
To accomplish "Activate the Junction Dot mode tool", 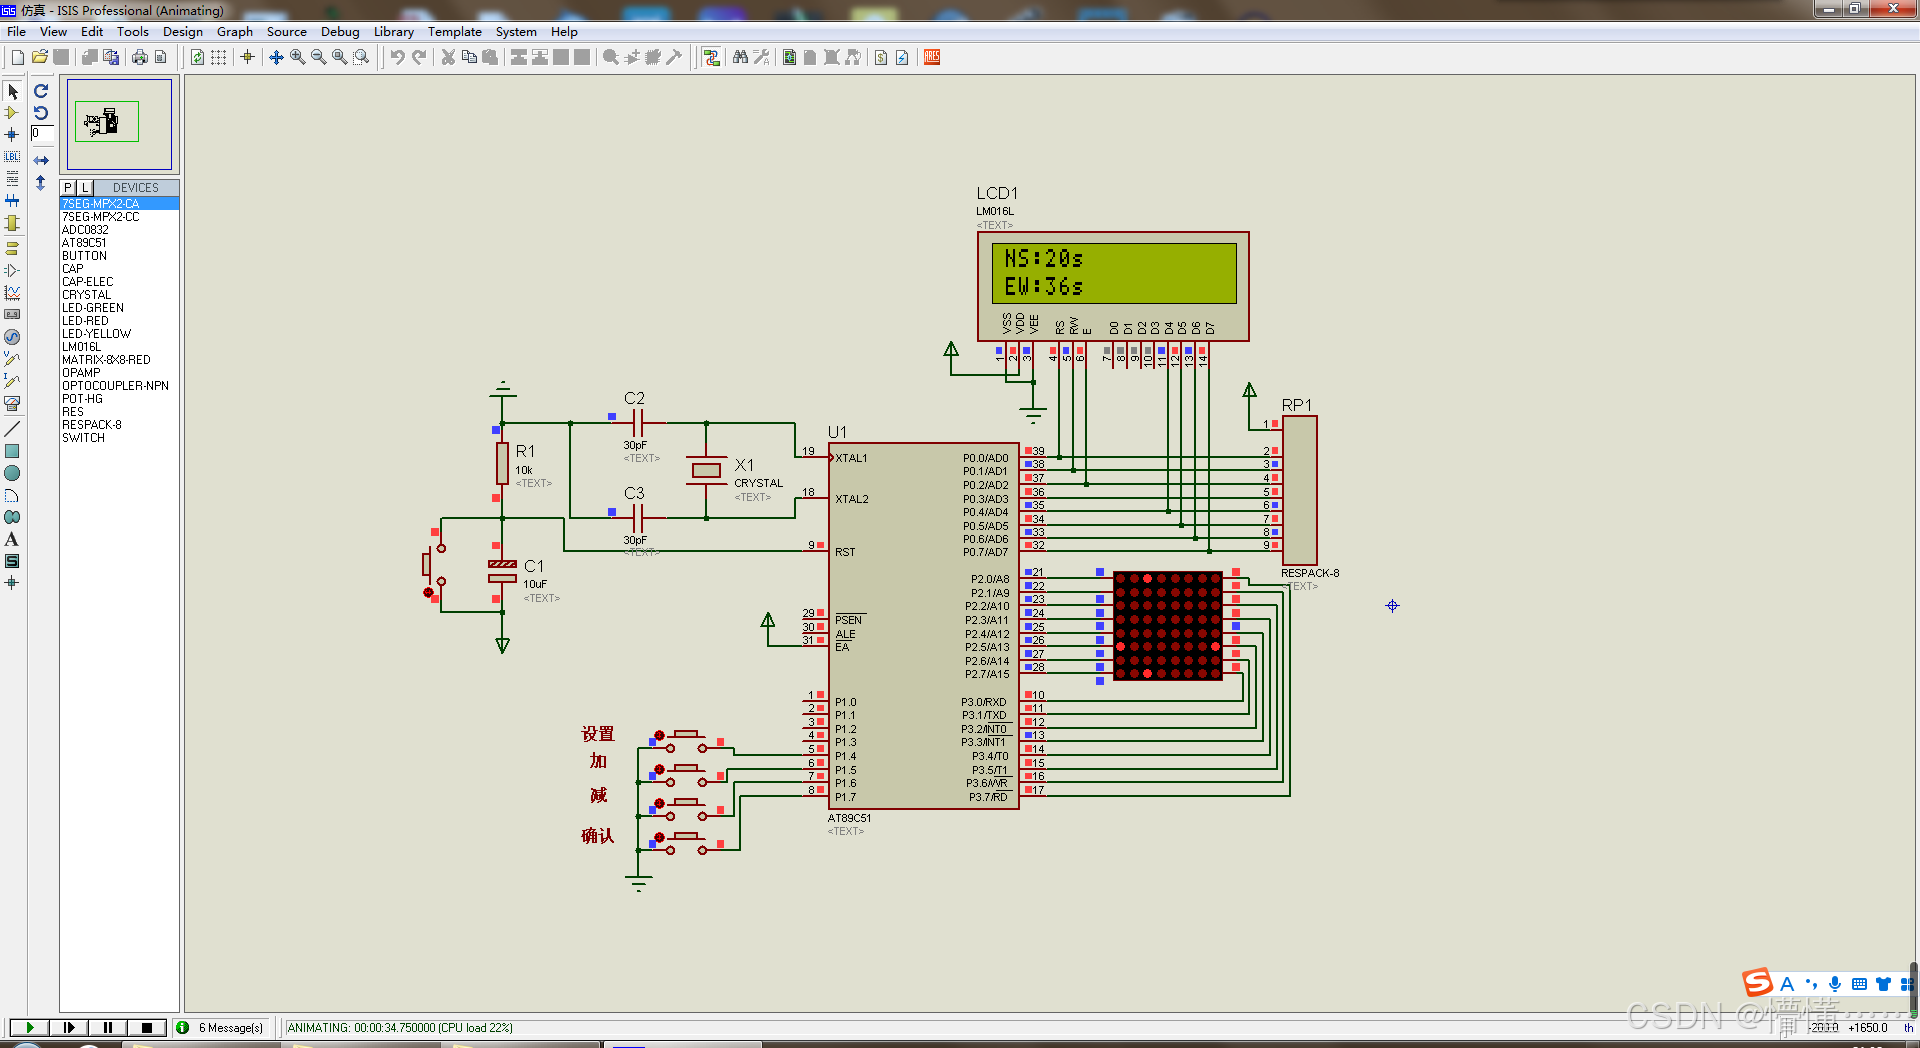I will click(12, 134).
